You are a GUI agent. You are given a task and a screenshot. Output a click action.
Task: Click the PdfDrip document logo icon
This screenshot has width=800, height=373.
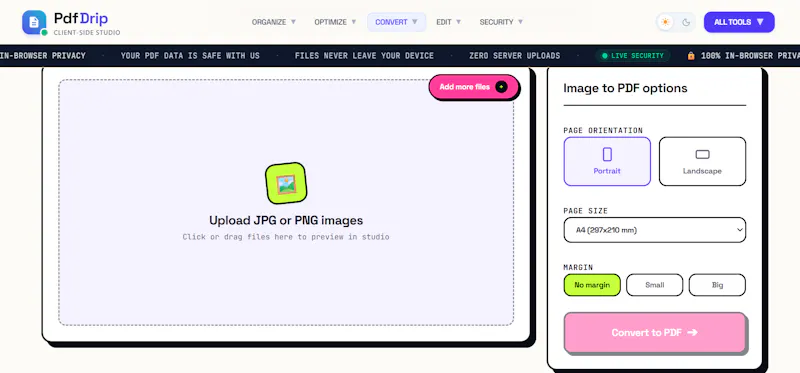point(34,22)
